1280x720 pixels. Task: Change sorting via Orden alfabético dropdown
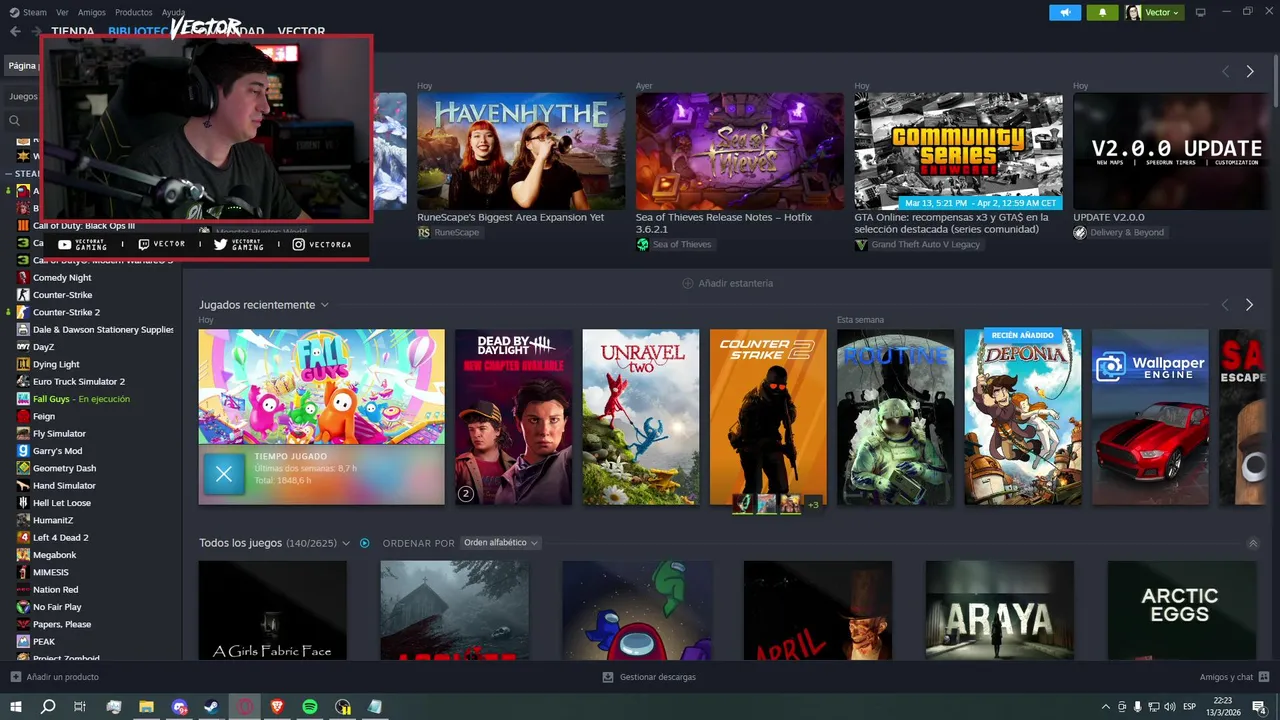pos(501,543)
